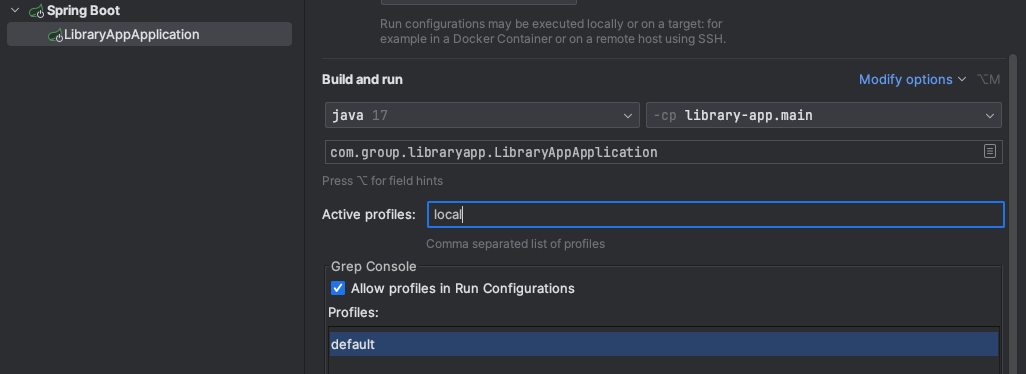This screenshot has height=374, width=1026.
Task: Click the Spring Boot category icon
Action: [x=37, y=12]
